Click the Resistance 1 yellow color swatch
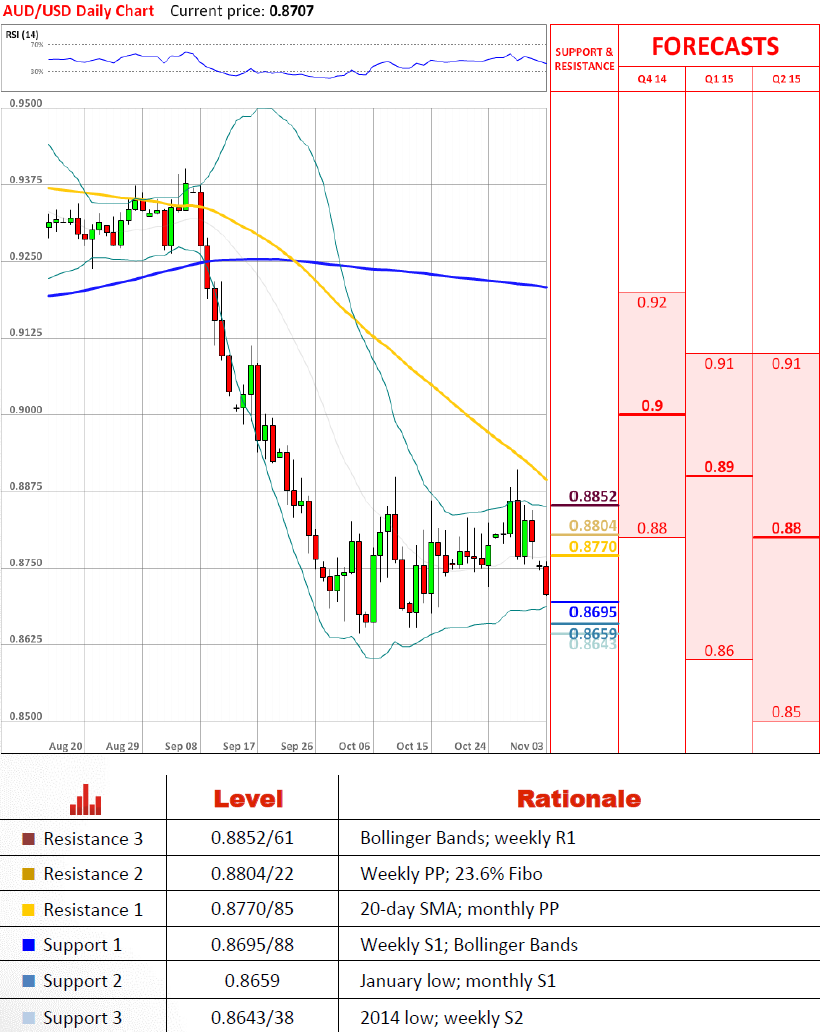 [x=28, y=910]
